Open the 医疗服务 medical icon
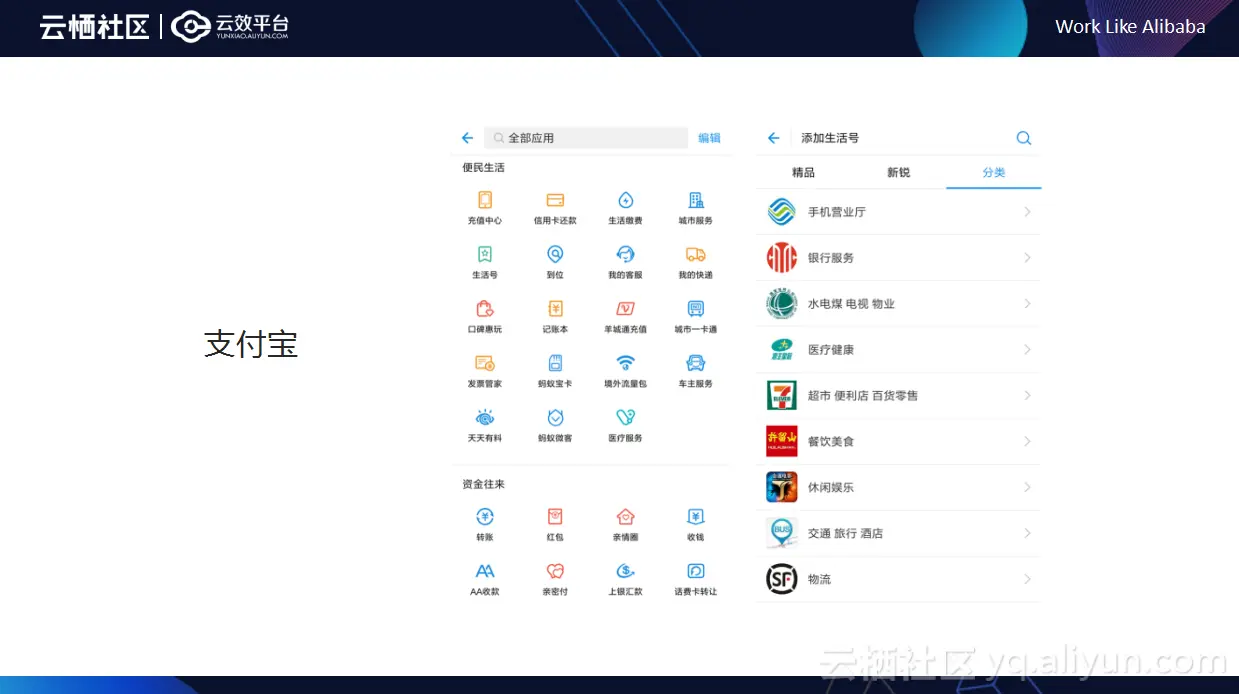 tap(625, 417)
